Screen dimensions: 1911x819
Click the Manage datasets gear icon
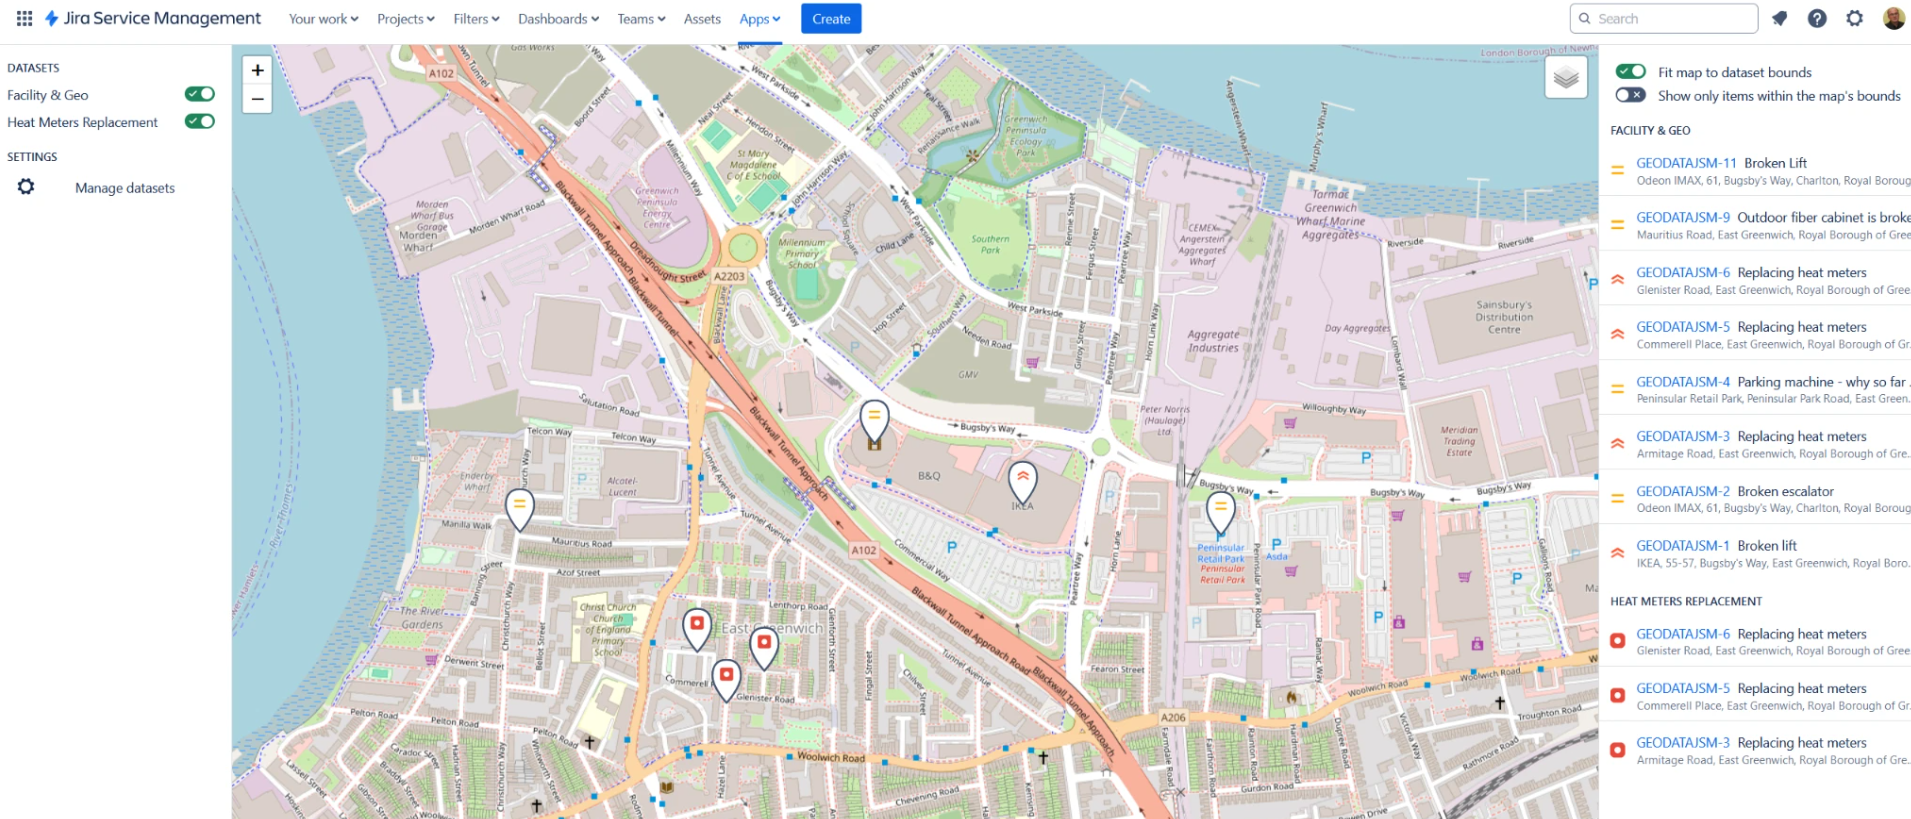[26, 187]
